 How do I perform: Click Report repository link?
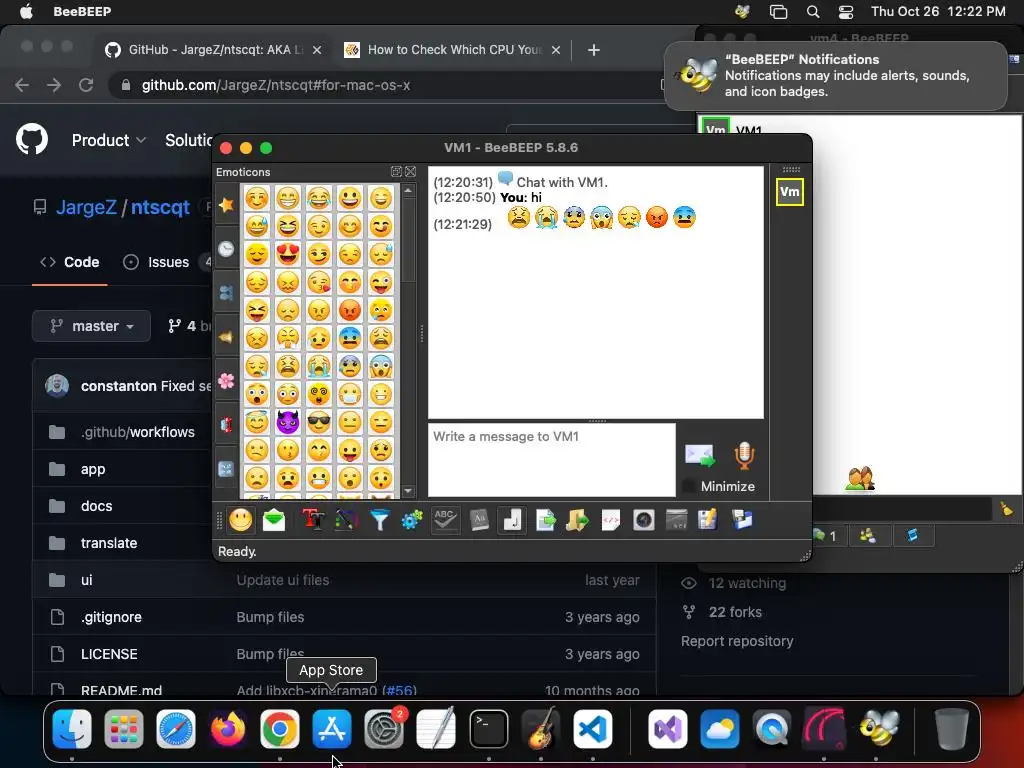coord(737,641)
